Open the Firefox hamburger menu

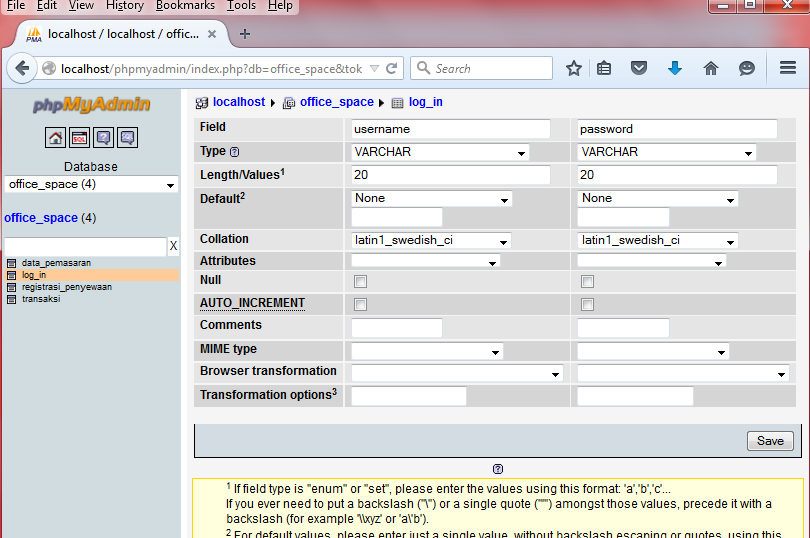[788, 68]
